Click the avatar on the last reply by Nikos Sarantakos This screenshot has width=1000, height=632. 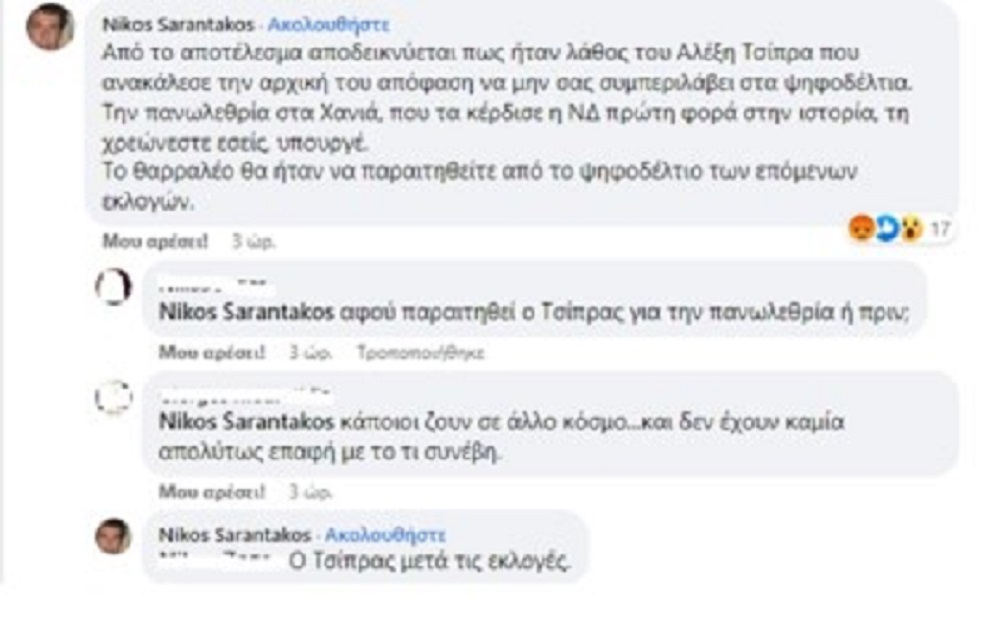click(113, 537)
